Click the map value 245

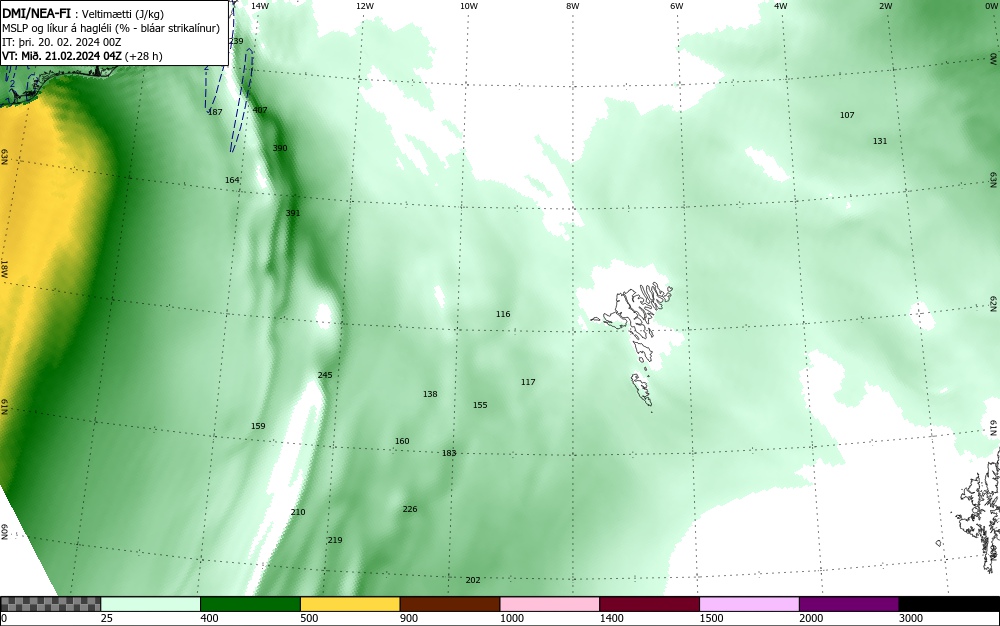(x=325, y=375)
